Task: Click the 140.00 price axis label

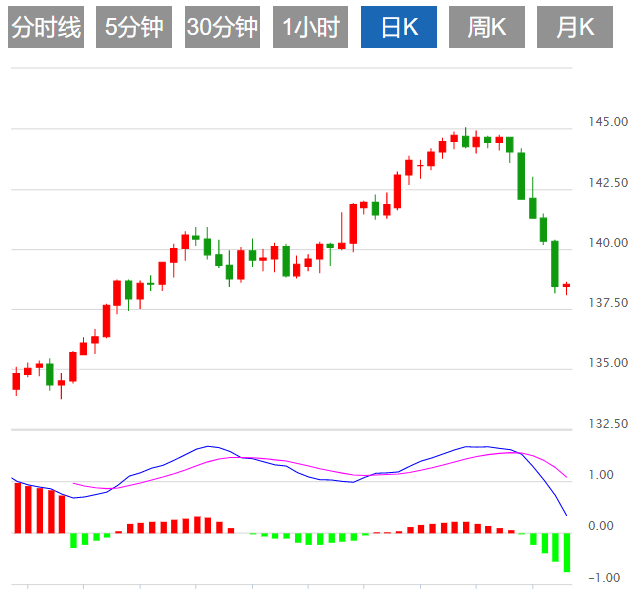Action: pyautogui.click(x=607, y=243)
